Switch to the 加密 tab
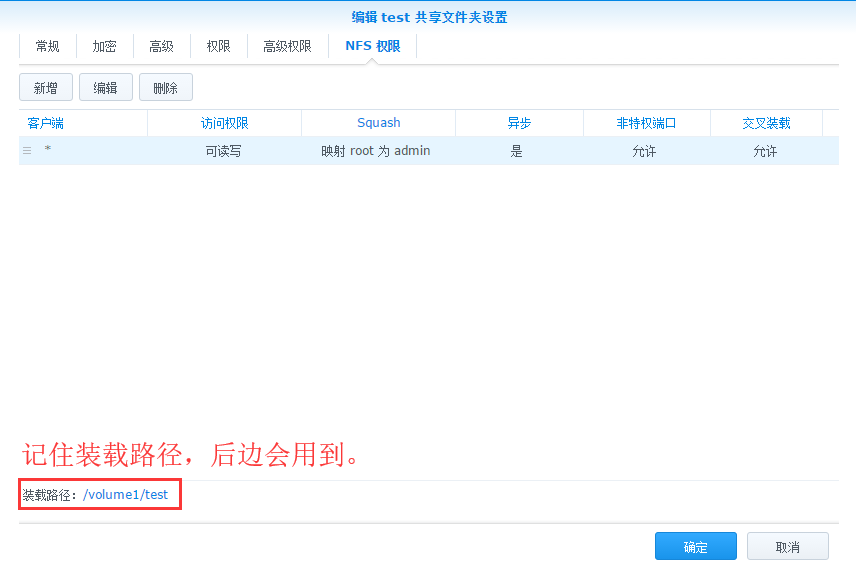This screenshot has width=856, height=566. pyautogui.click(x=104, y=46)
